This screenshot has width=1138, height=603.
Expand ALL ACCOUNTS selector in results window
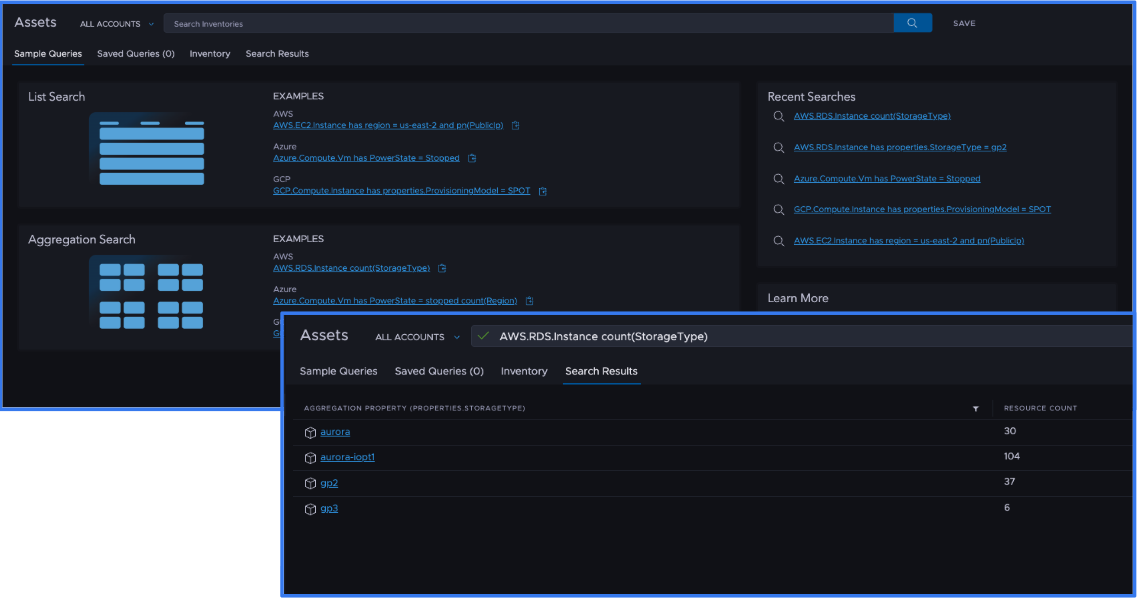[x=417, y=337]
